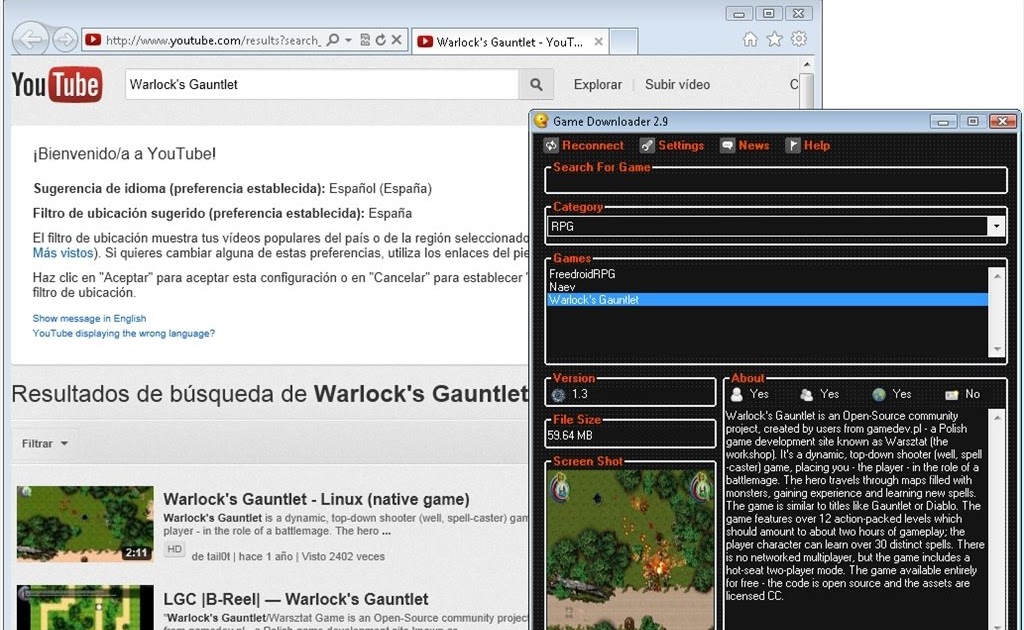The height and width of the screenshot is (630, 1024).
Task: Close the Warlock's Gauntlet YouTube tab
Action: [x=598, y=42]
